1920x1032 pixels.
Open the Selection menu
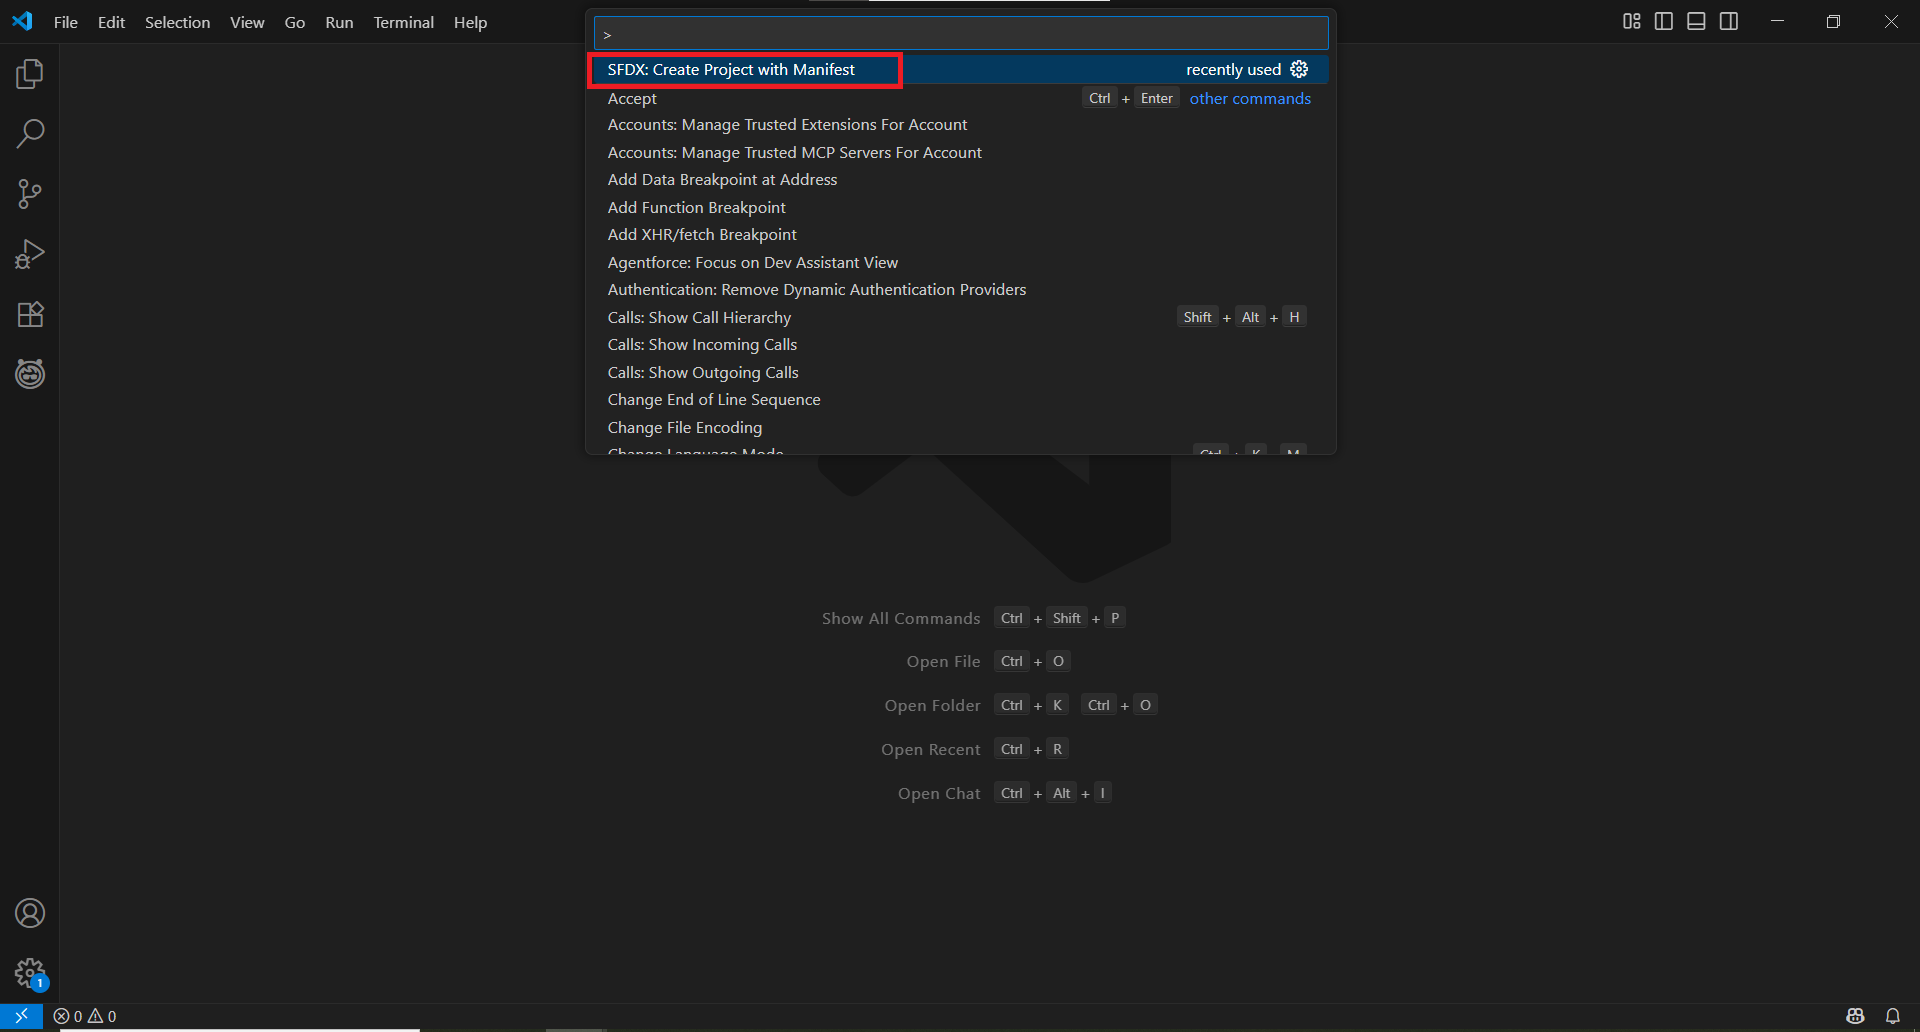click(177, 22)
